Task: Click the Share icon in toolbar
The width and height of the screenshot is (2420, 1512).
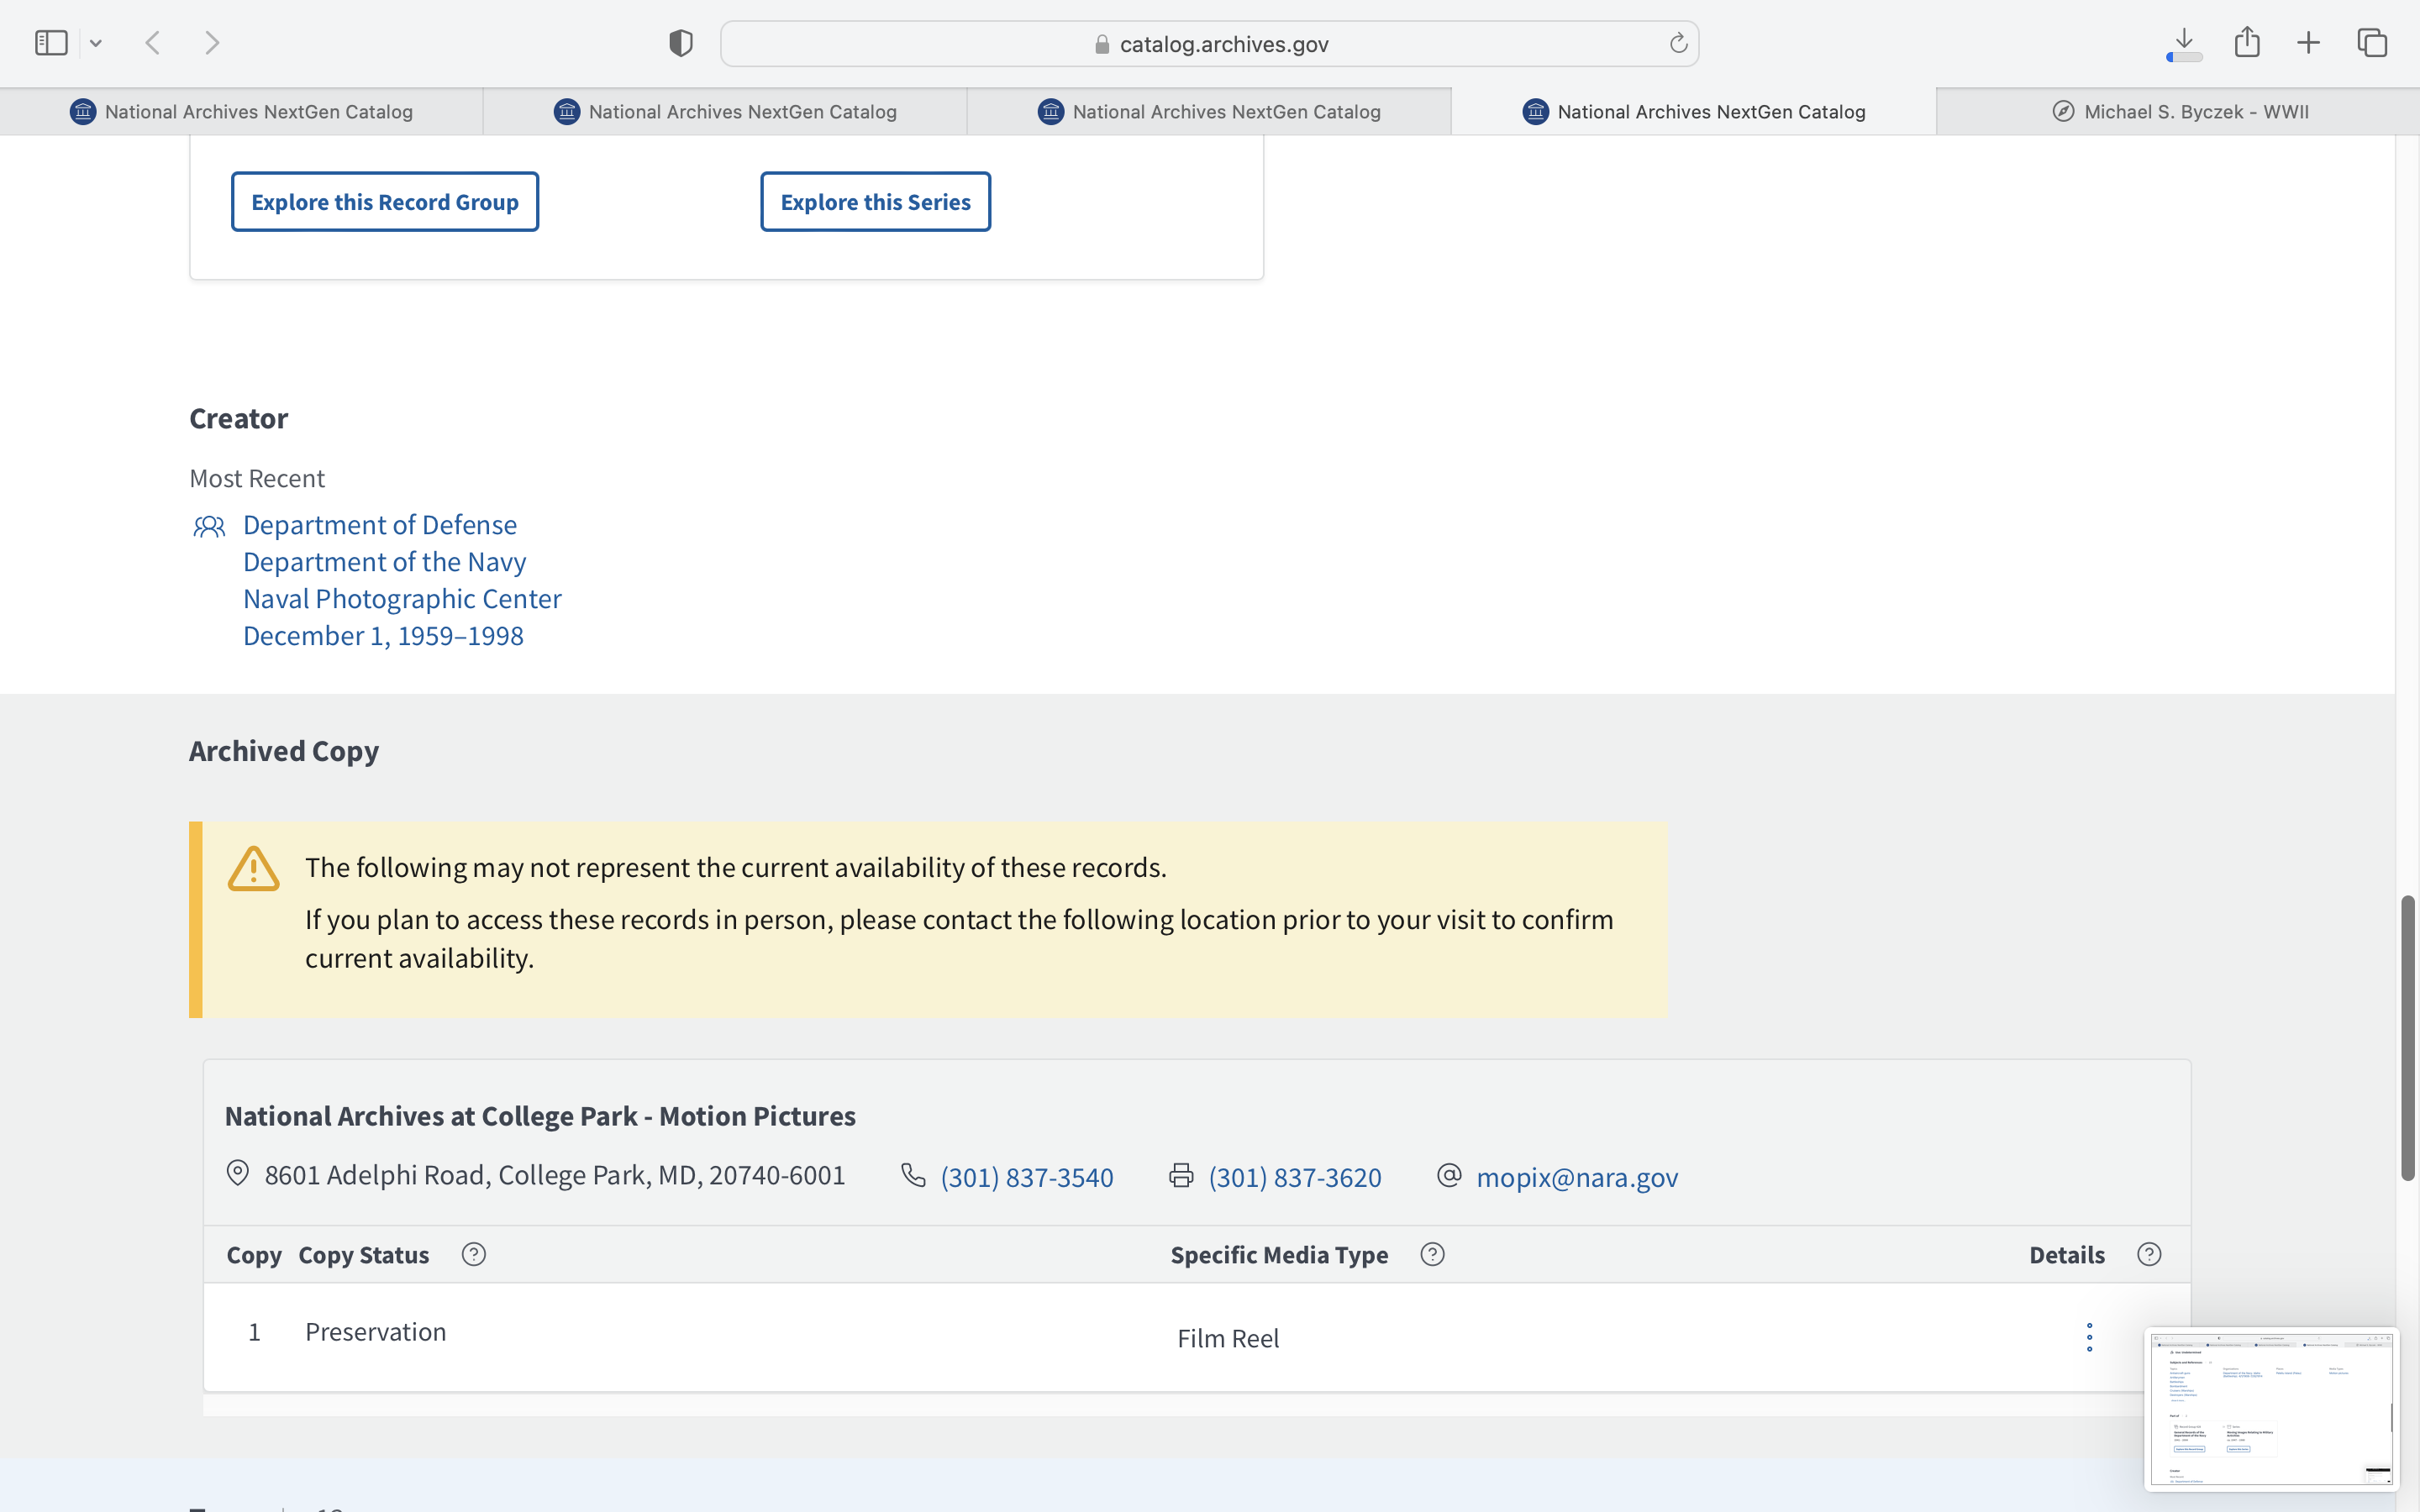Action: 2247,42
